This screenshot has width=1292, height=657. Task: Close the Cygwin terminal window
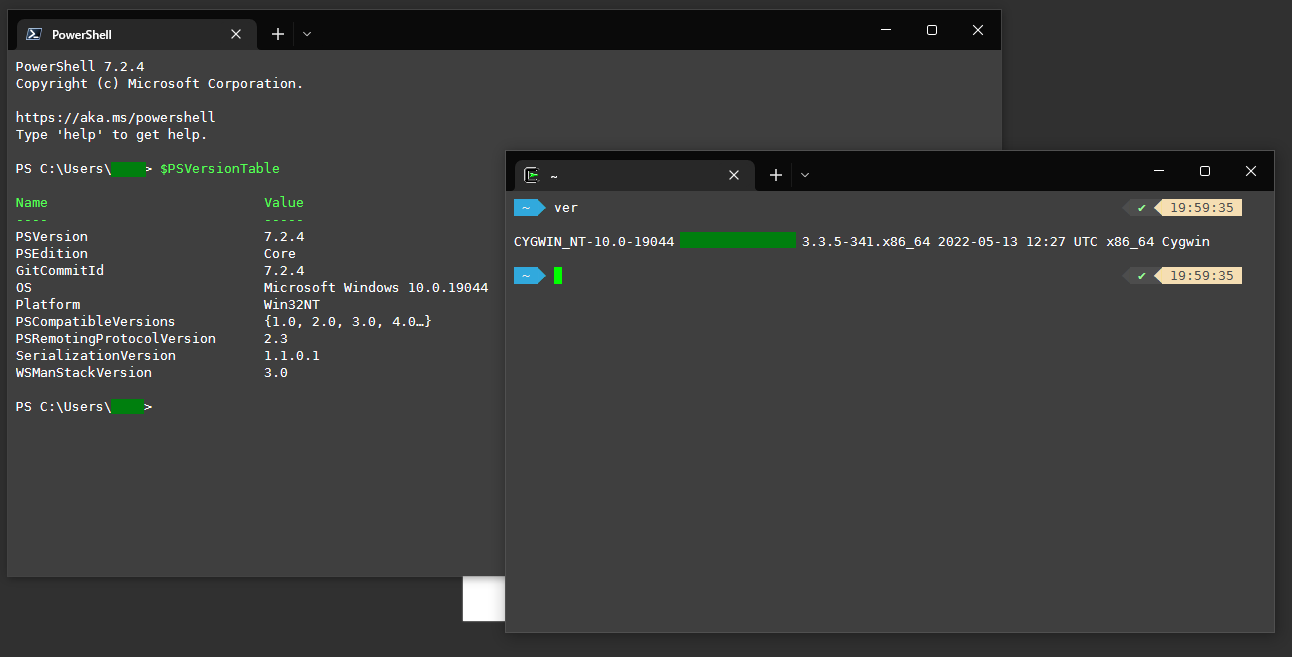coord(1251,171)
